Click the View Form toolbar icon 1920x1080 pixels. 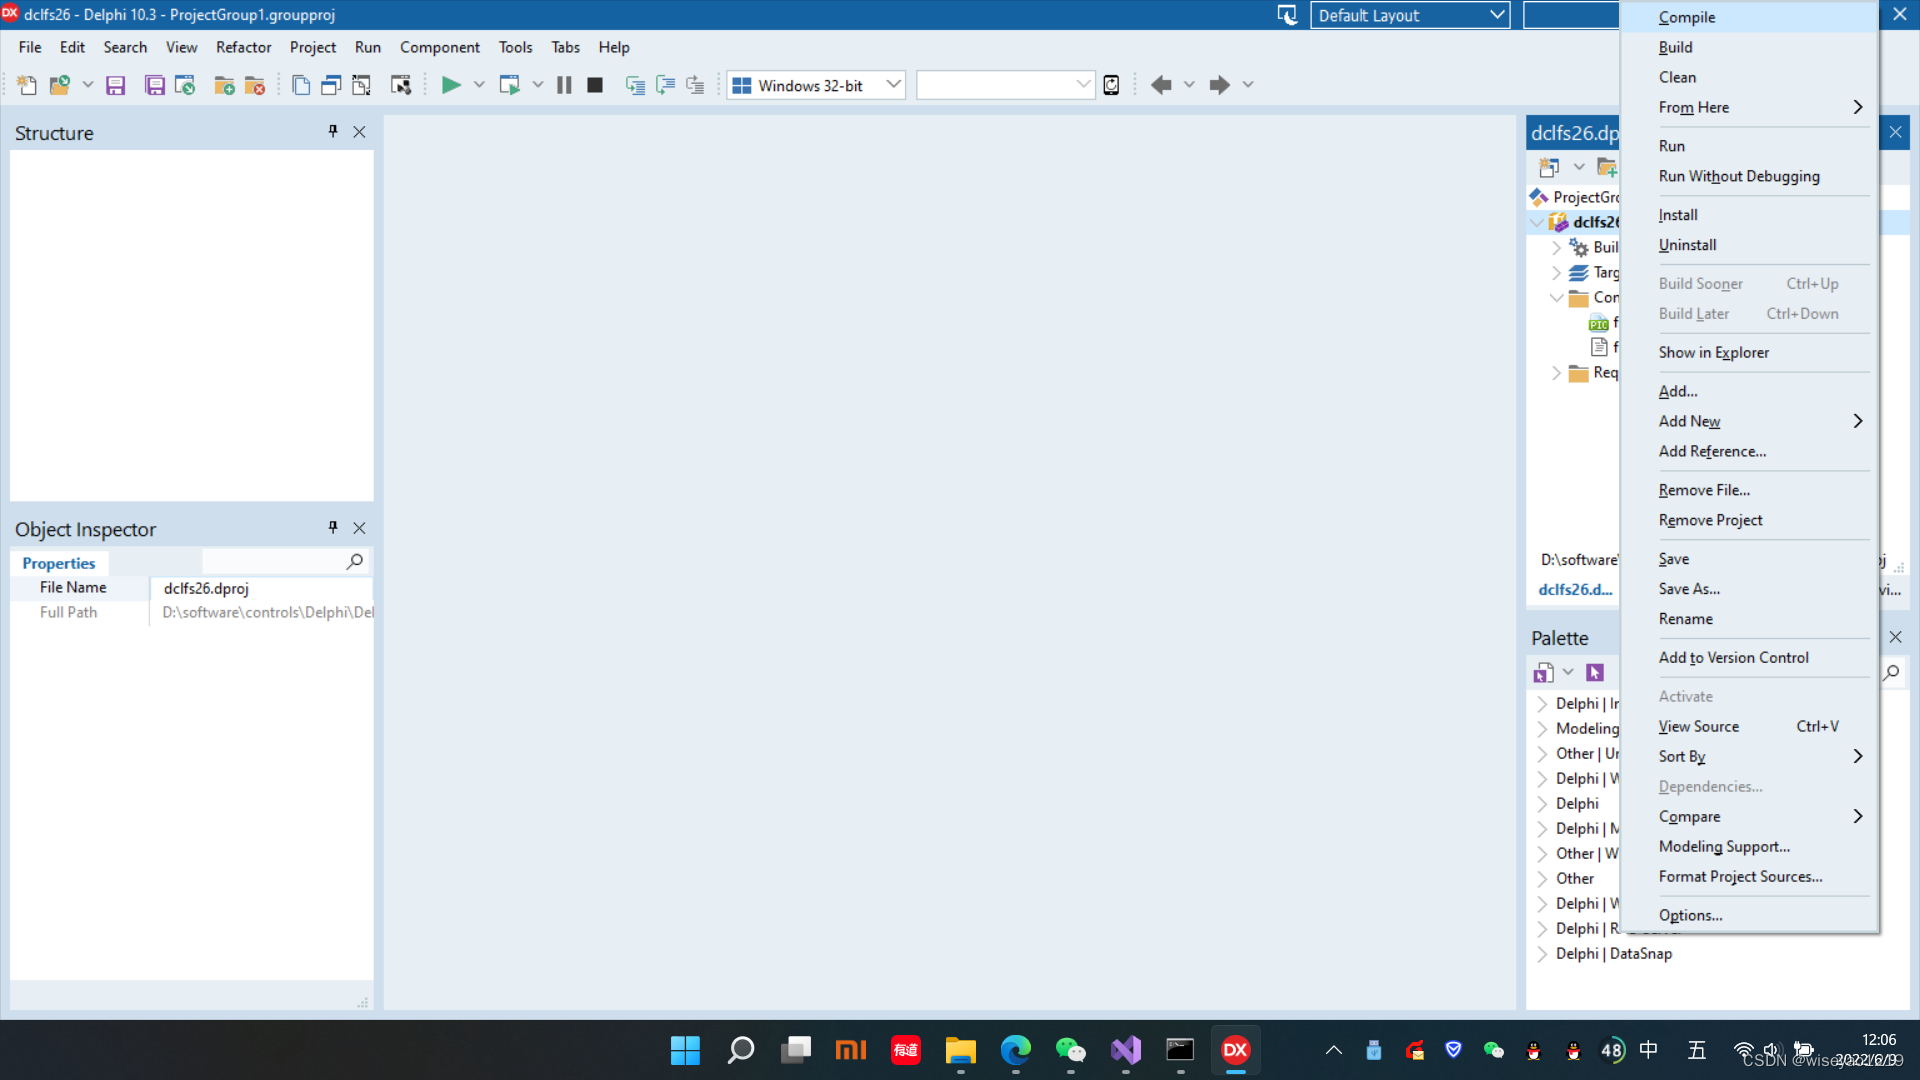click(331, 85)
